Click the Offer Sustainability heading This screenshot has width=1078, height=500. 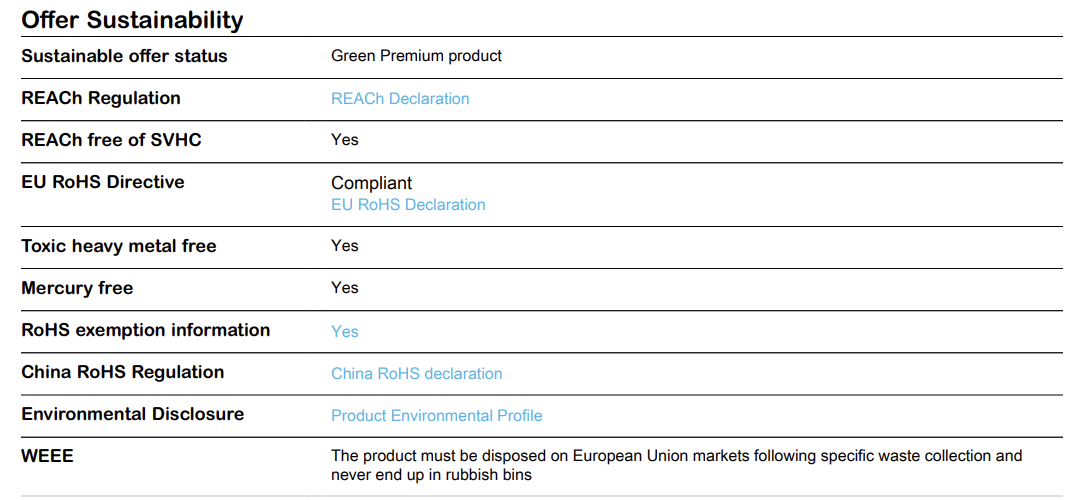click(x=132, y=20)
